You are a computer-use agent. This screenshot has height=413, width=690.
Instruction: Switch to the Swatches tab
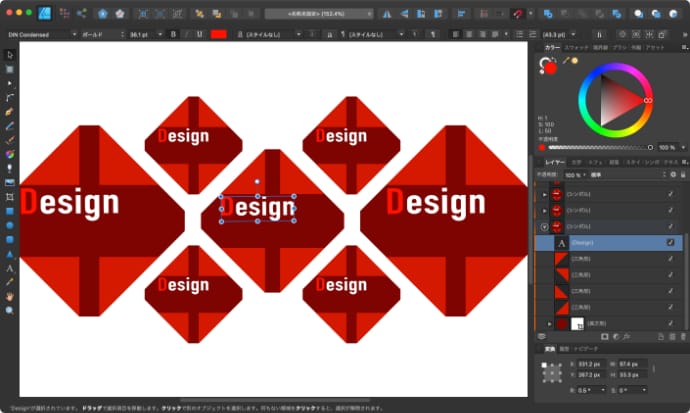click(578, 47)
